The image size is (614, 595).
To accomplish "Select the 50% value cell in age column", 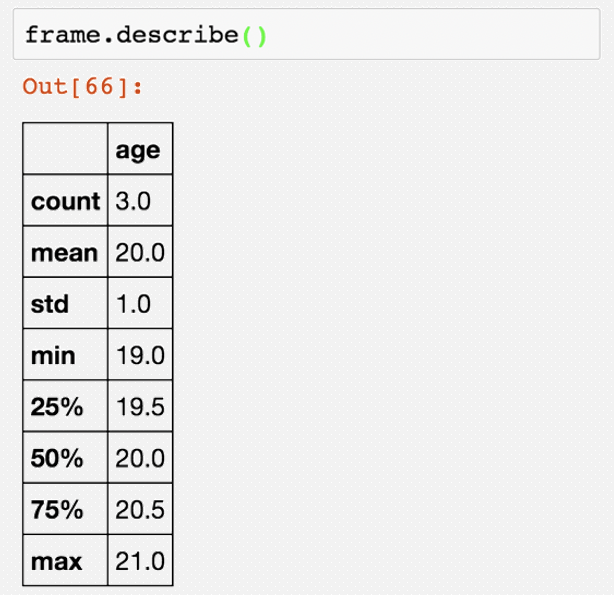I will (139, 458).
